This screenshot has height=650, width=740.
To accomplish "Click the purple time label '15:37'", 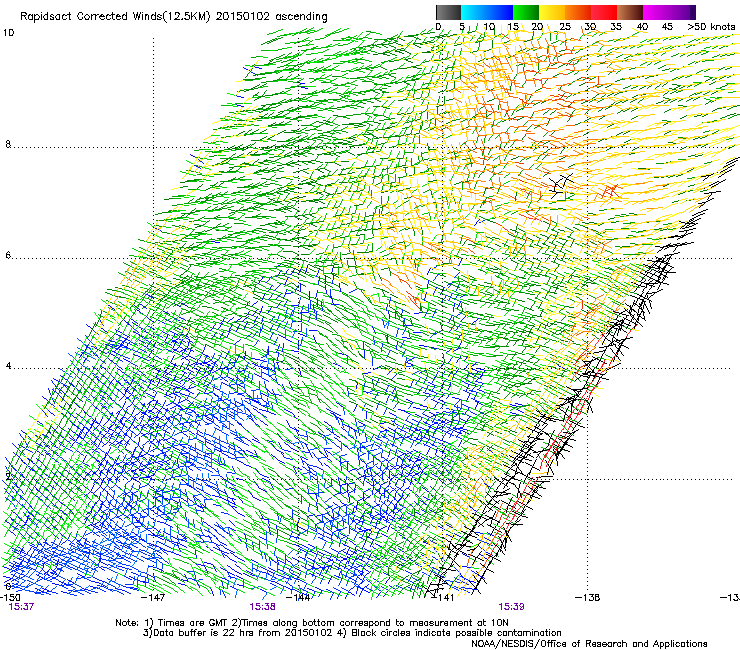I will 21,607.
